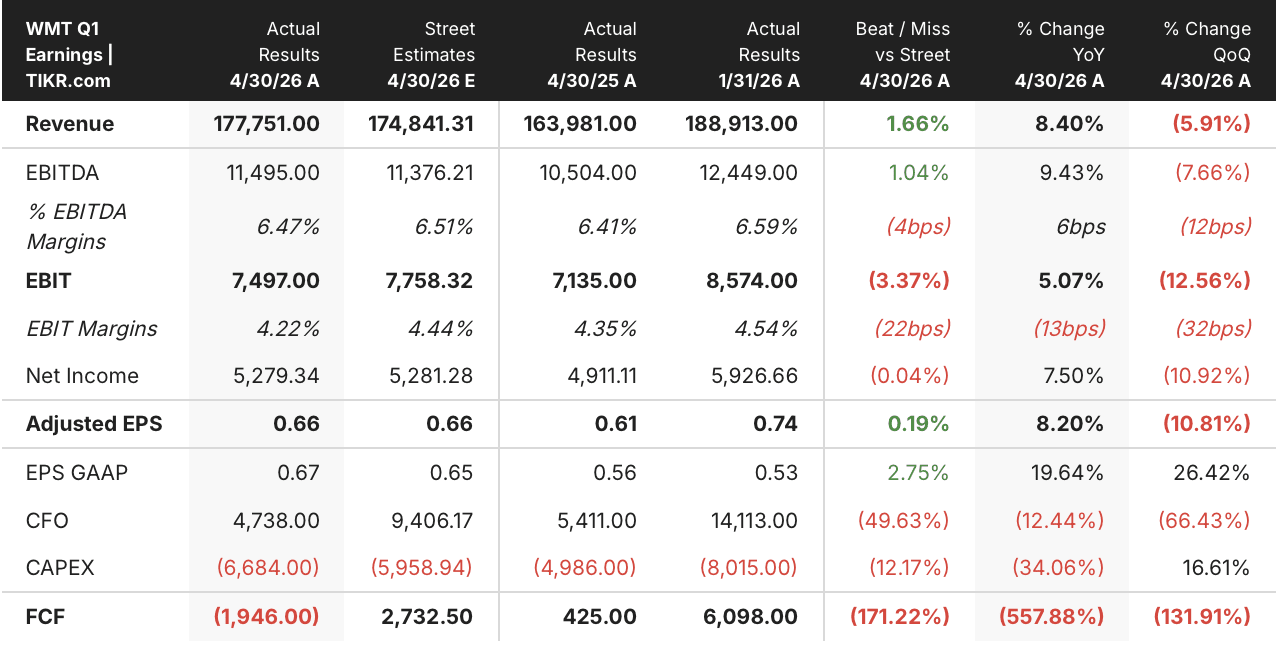Click EPS GAAP beat 2.75%
The height and width of the screenshot is (660, 1280).
pos(919,472)
